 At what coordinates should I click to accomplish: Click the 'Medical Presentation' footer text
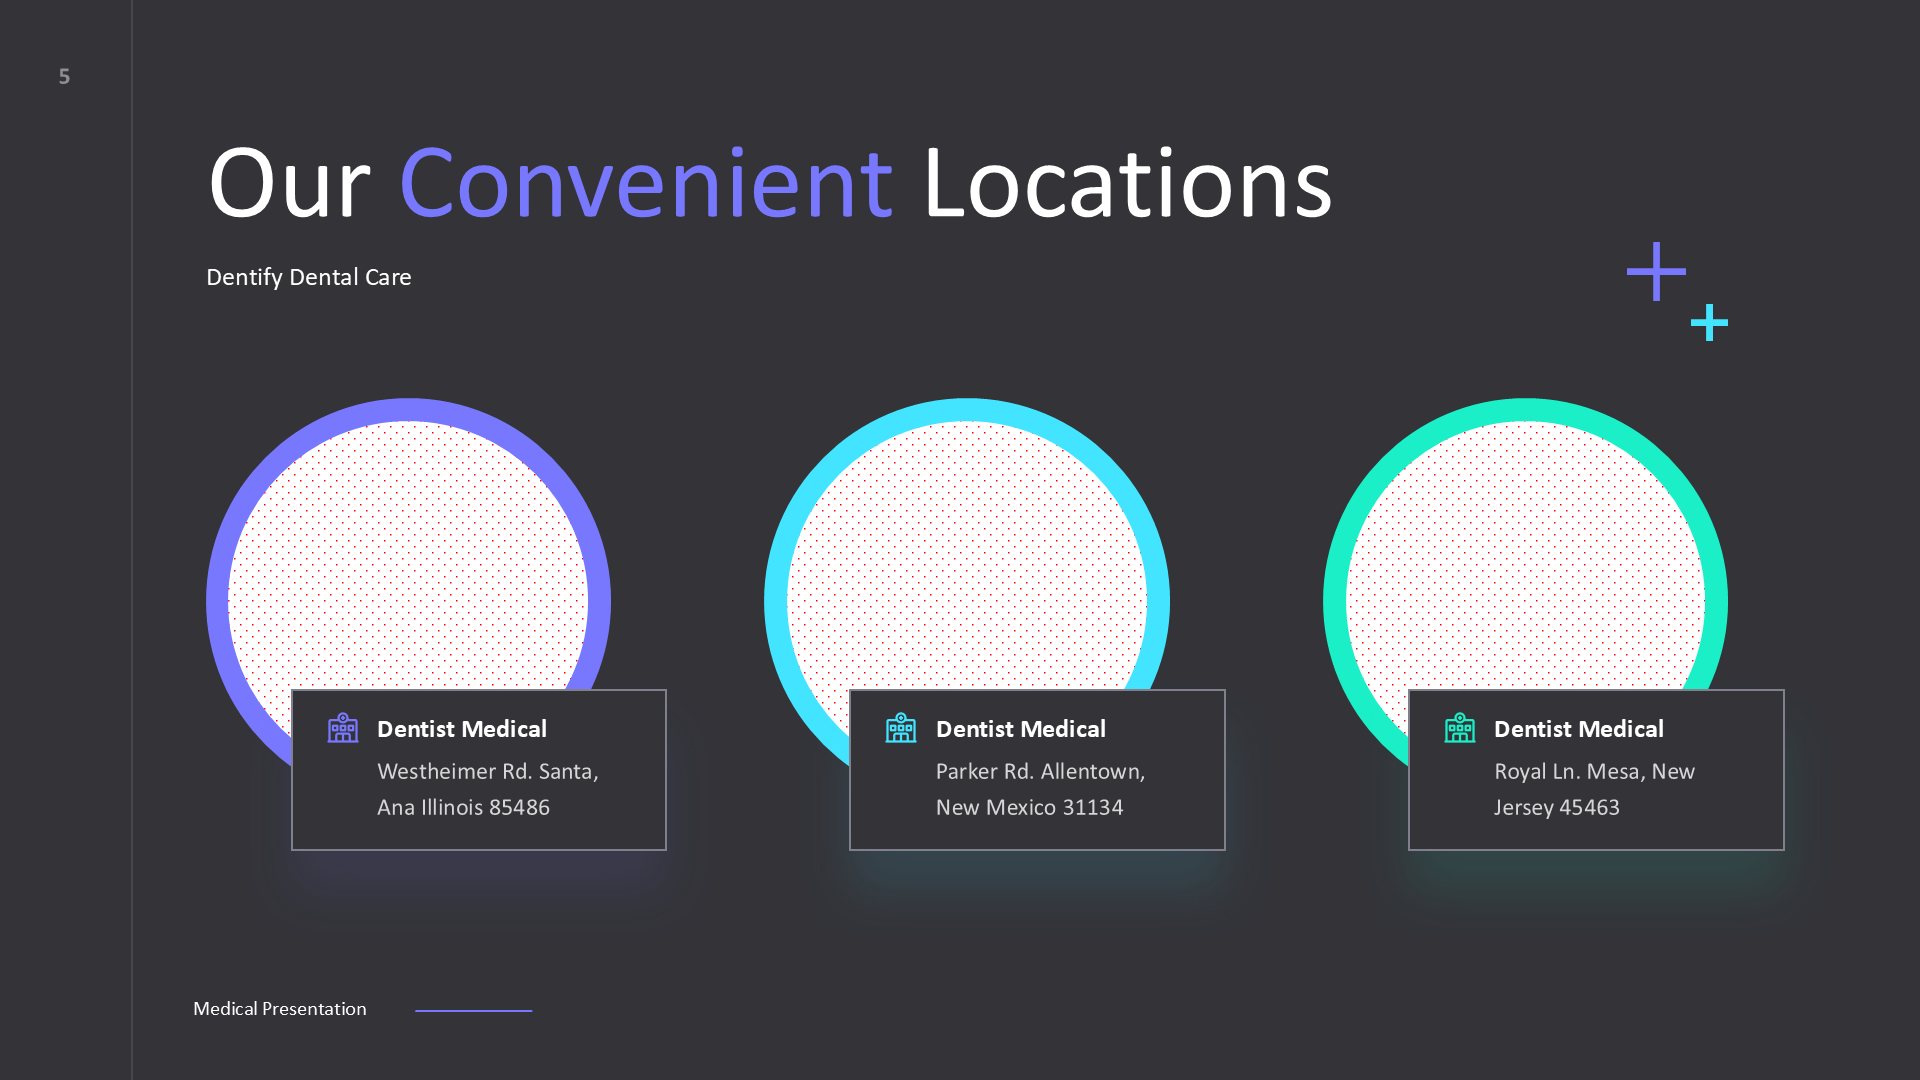click(279, 1009)
